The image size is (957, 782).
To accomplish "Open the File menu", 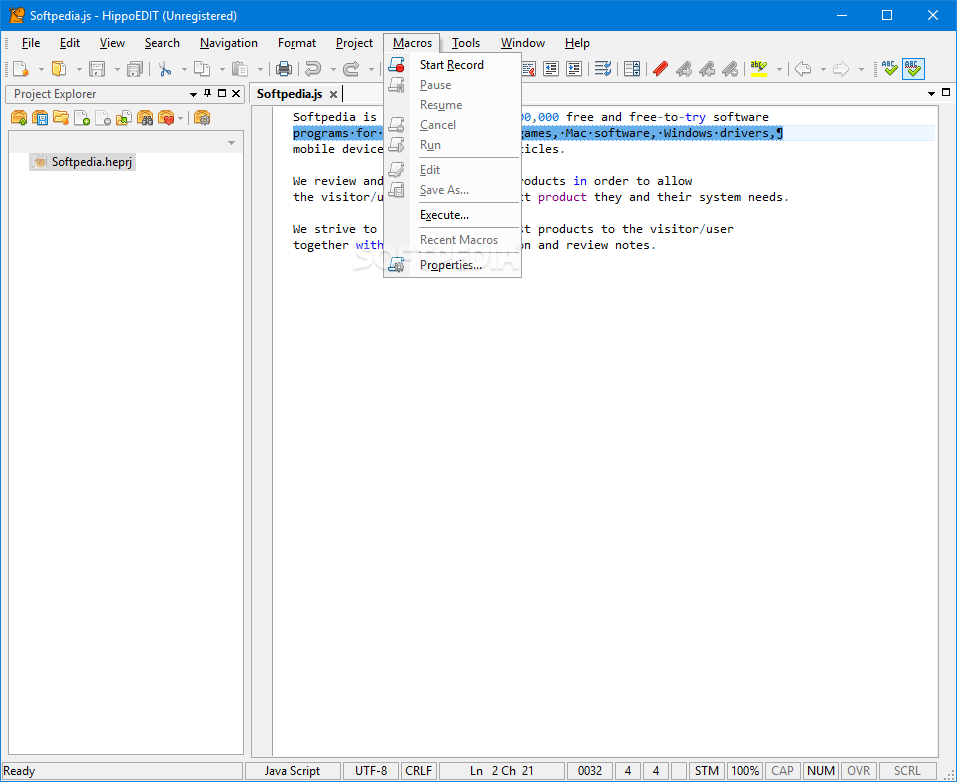I will tap(31, 43).
